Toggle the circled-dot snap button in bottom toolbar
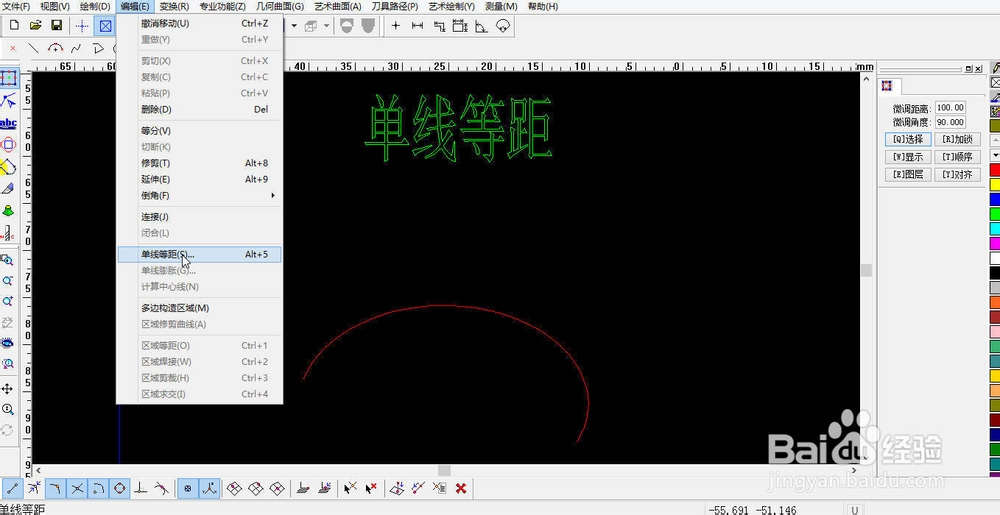The height and width of the screenshot is (515, 1000). pos(188,489)
